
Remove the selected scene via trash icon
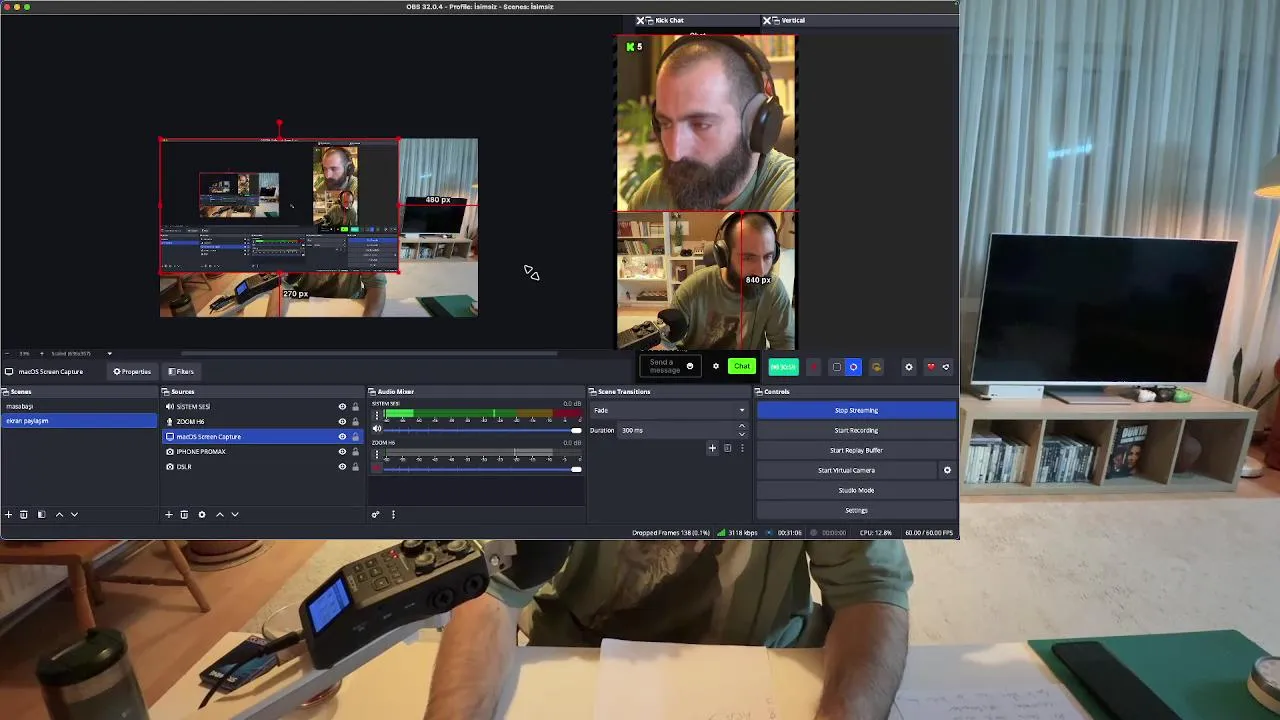coord(24,514)
